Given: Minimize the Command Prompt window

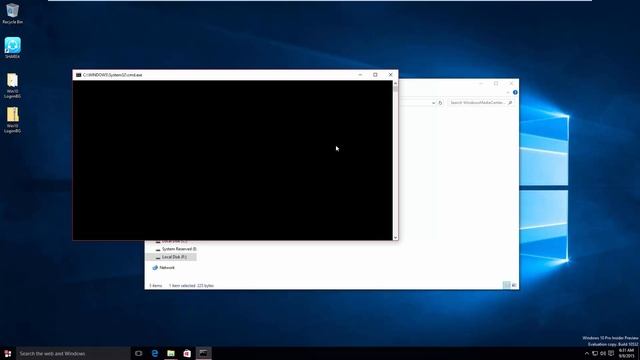Looking at the screenshot, I should pyautogui.click(x=360, y=75).
